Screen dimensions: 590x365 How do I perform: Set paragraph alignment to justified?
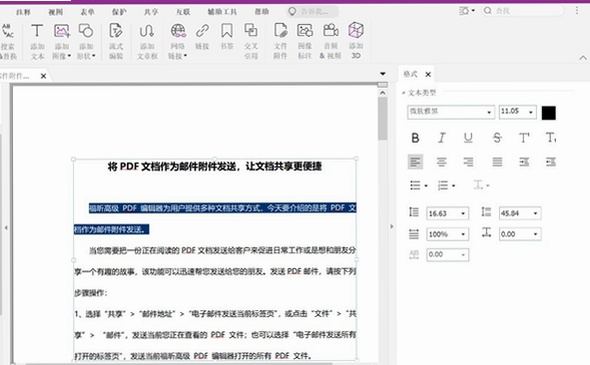[497, 162]
